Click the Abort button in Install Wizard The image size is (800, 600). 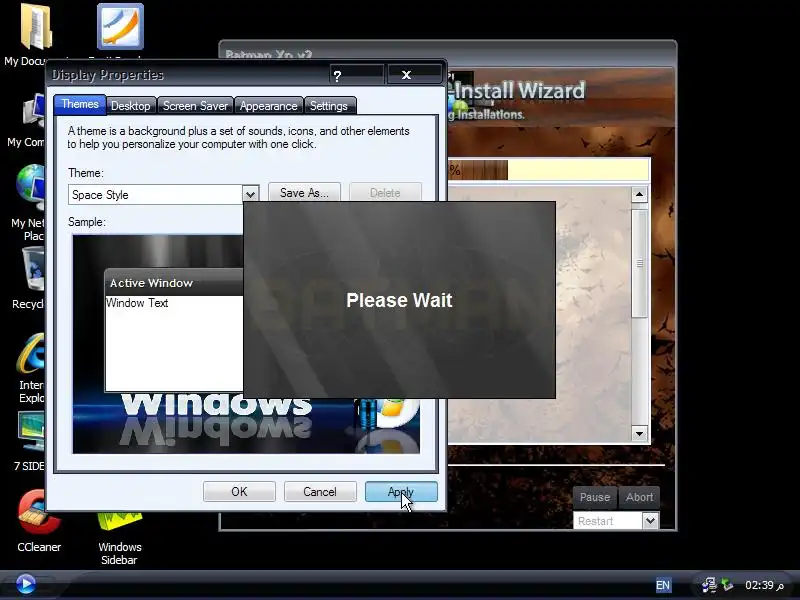tap(639, 497)
